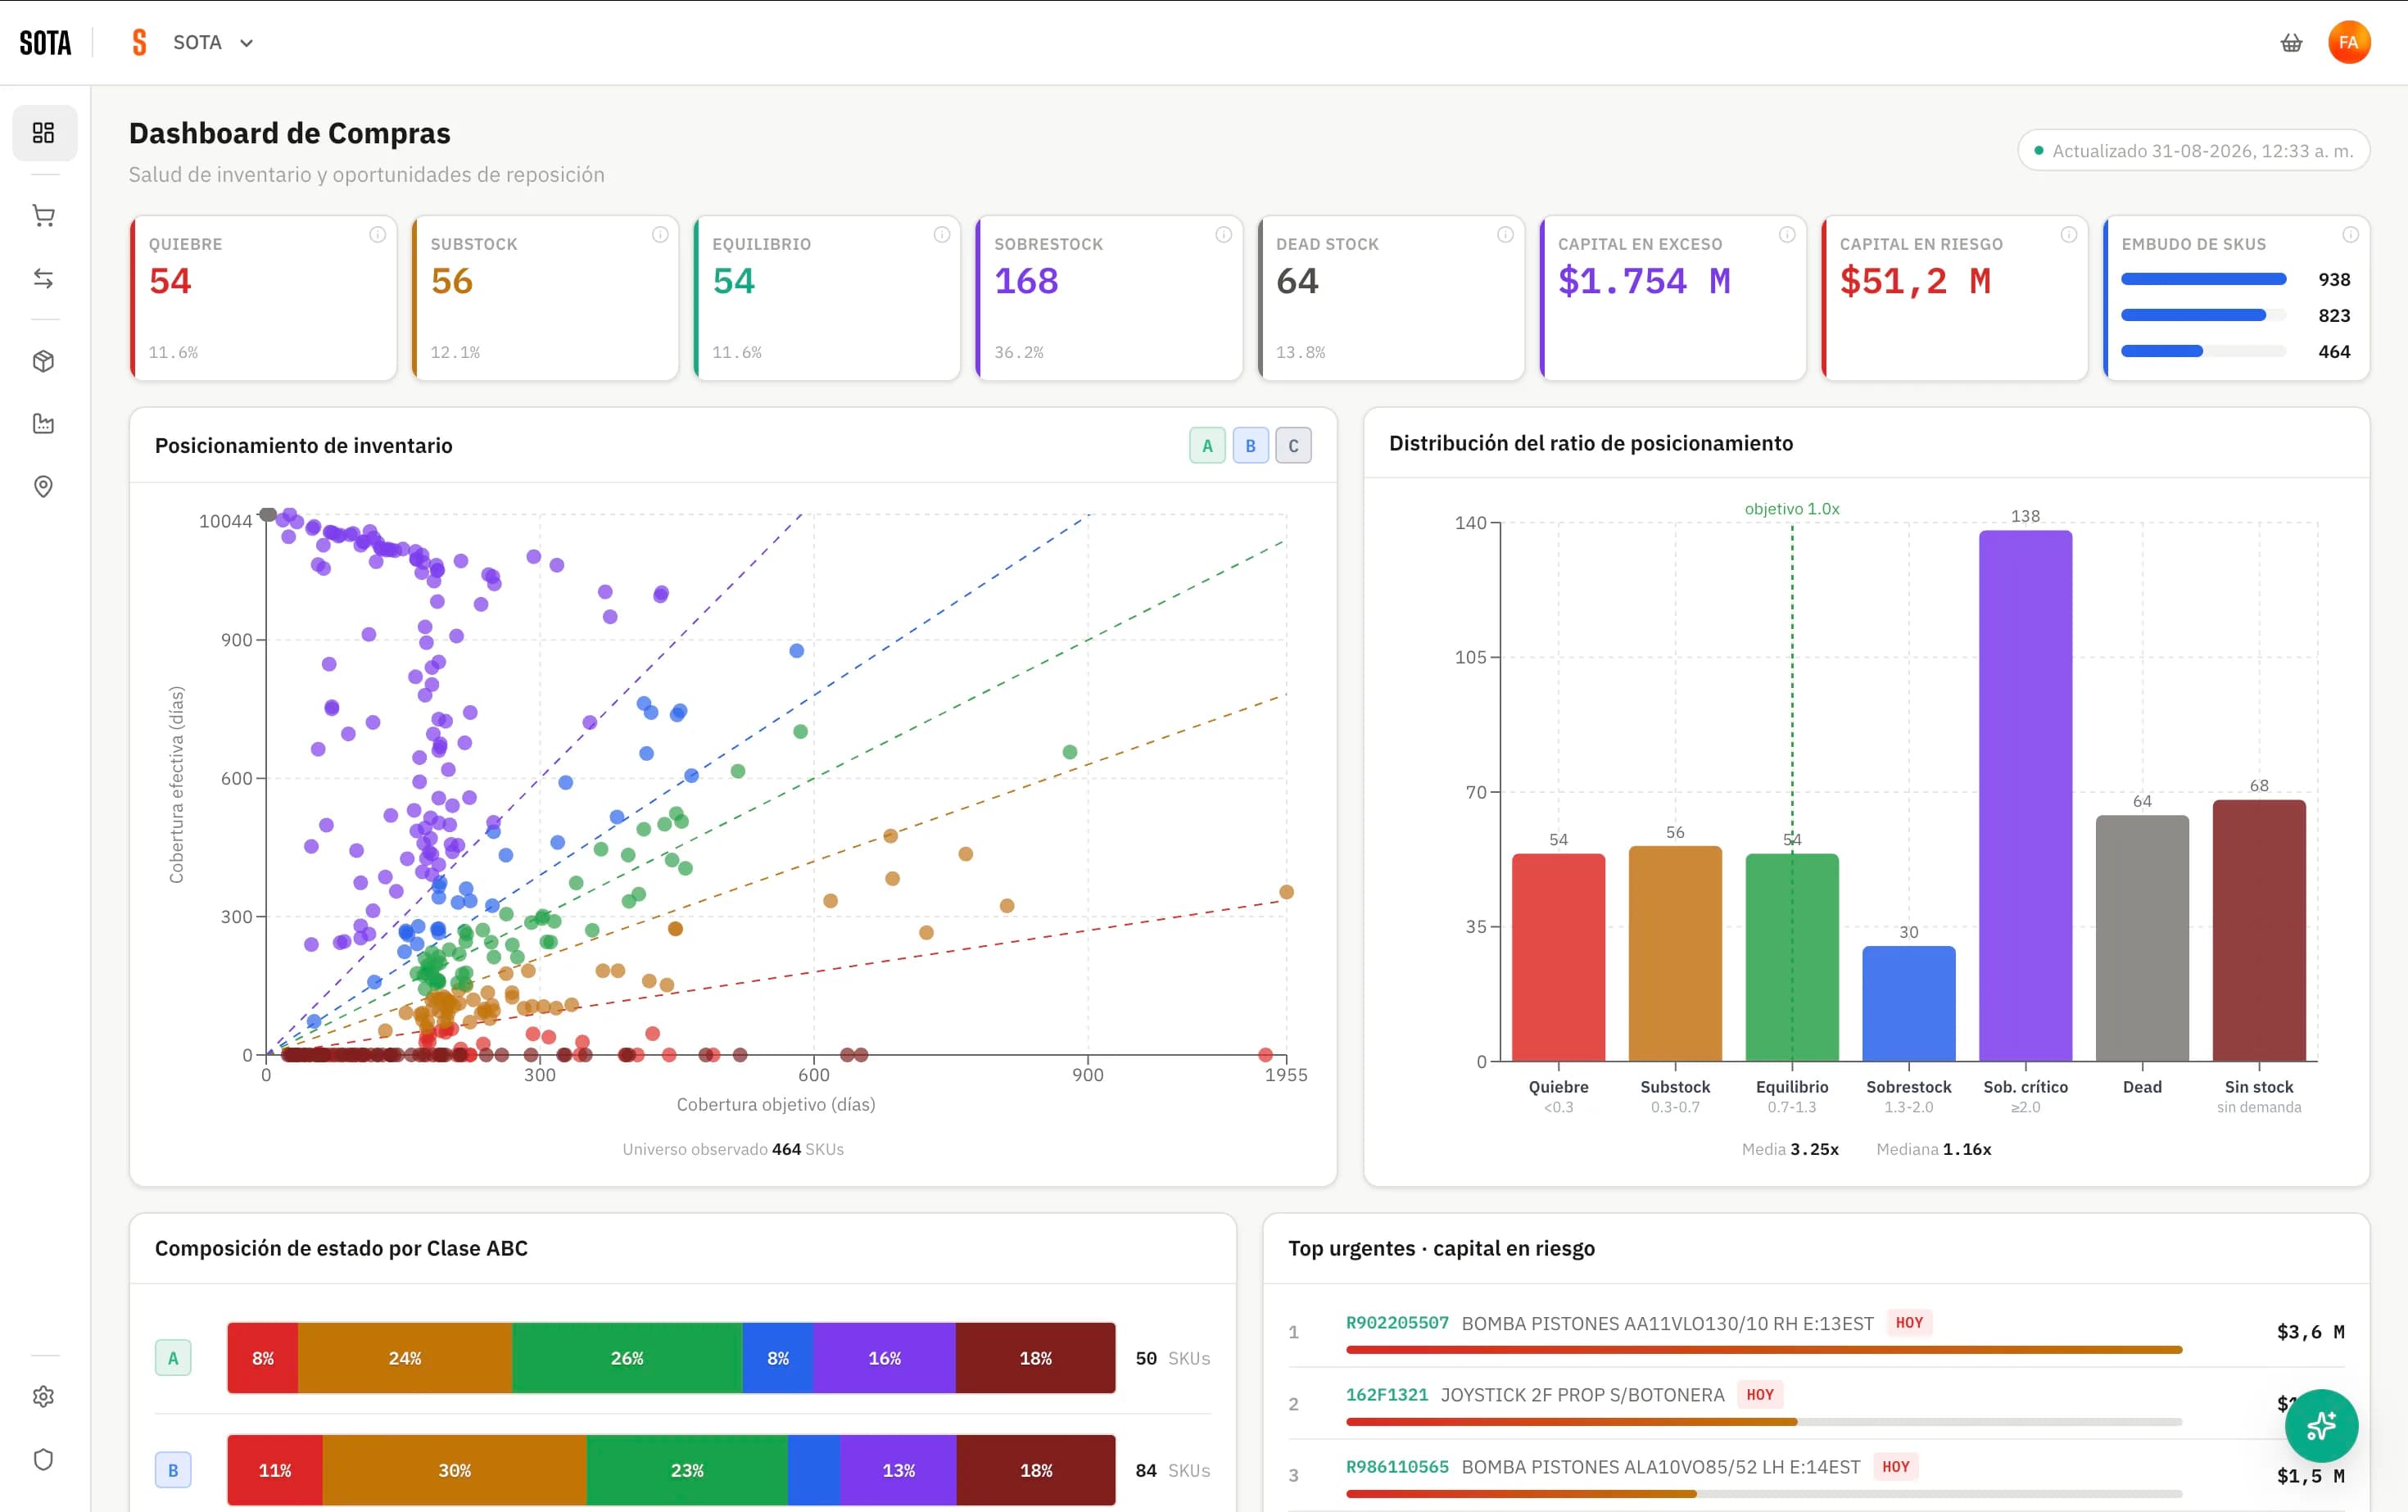Image resolution: width=2408 pixels, height=1512 pixels.
Task: Click the basket icon in header
Action: pos(2291,42)
